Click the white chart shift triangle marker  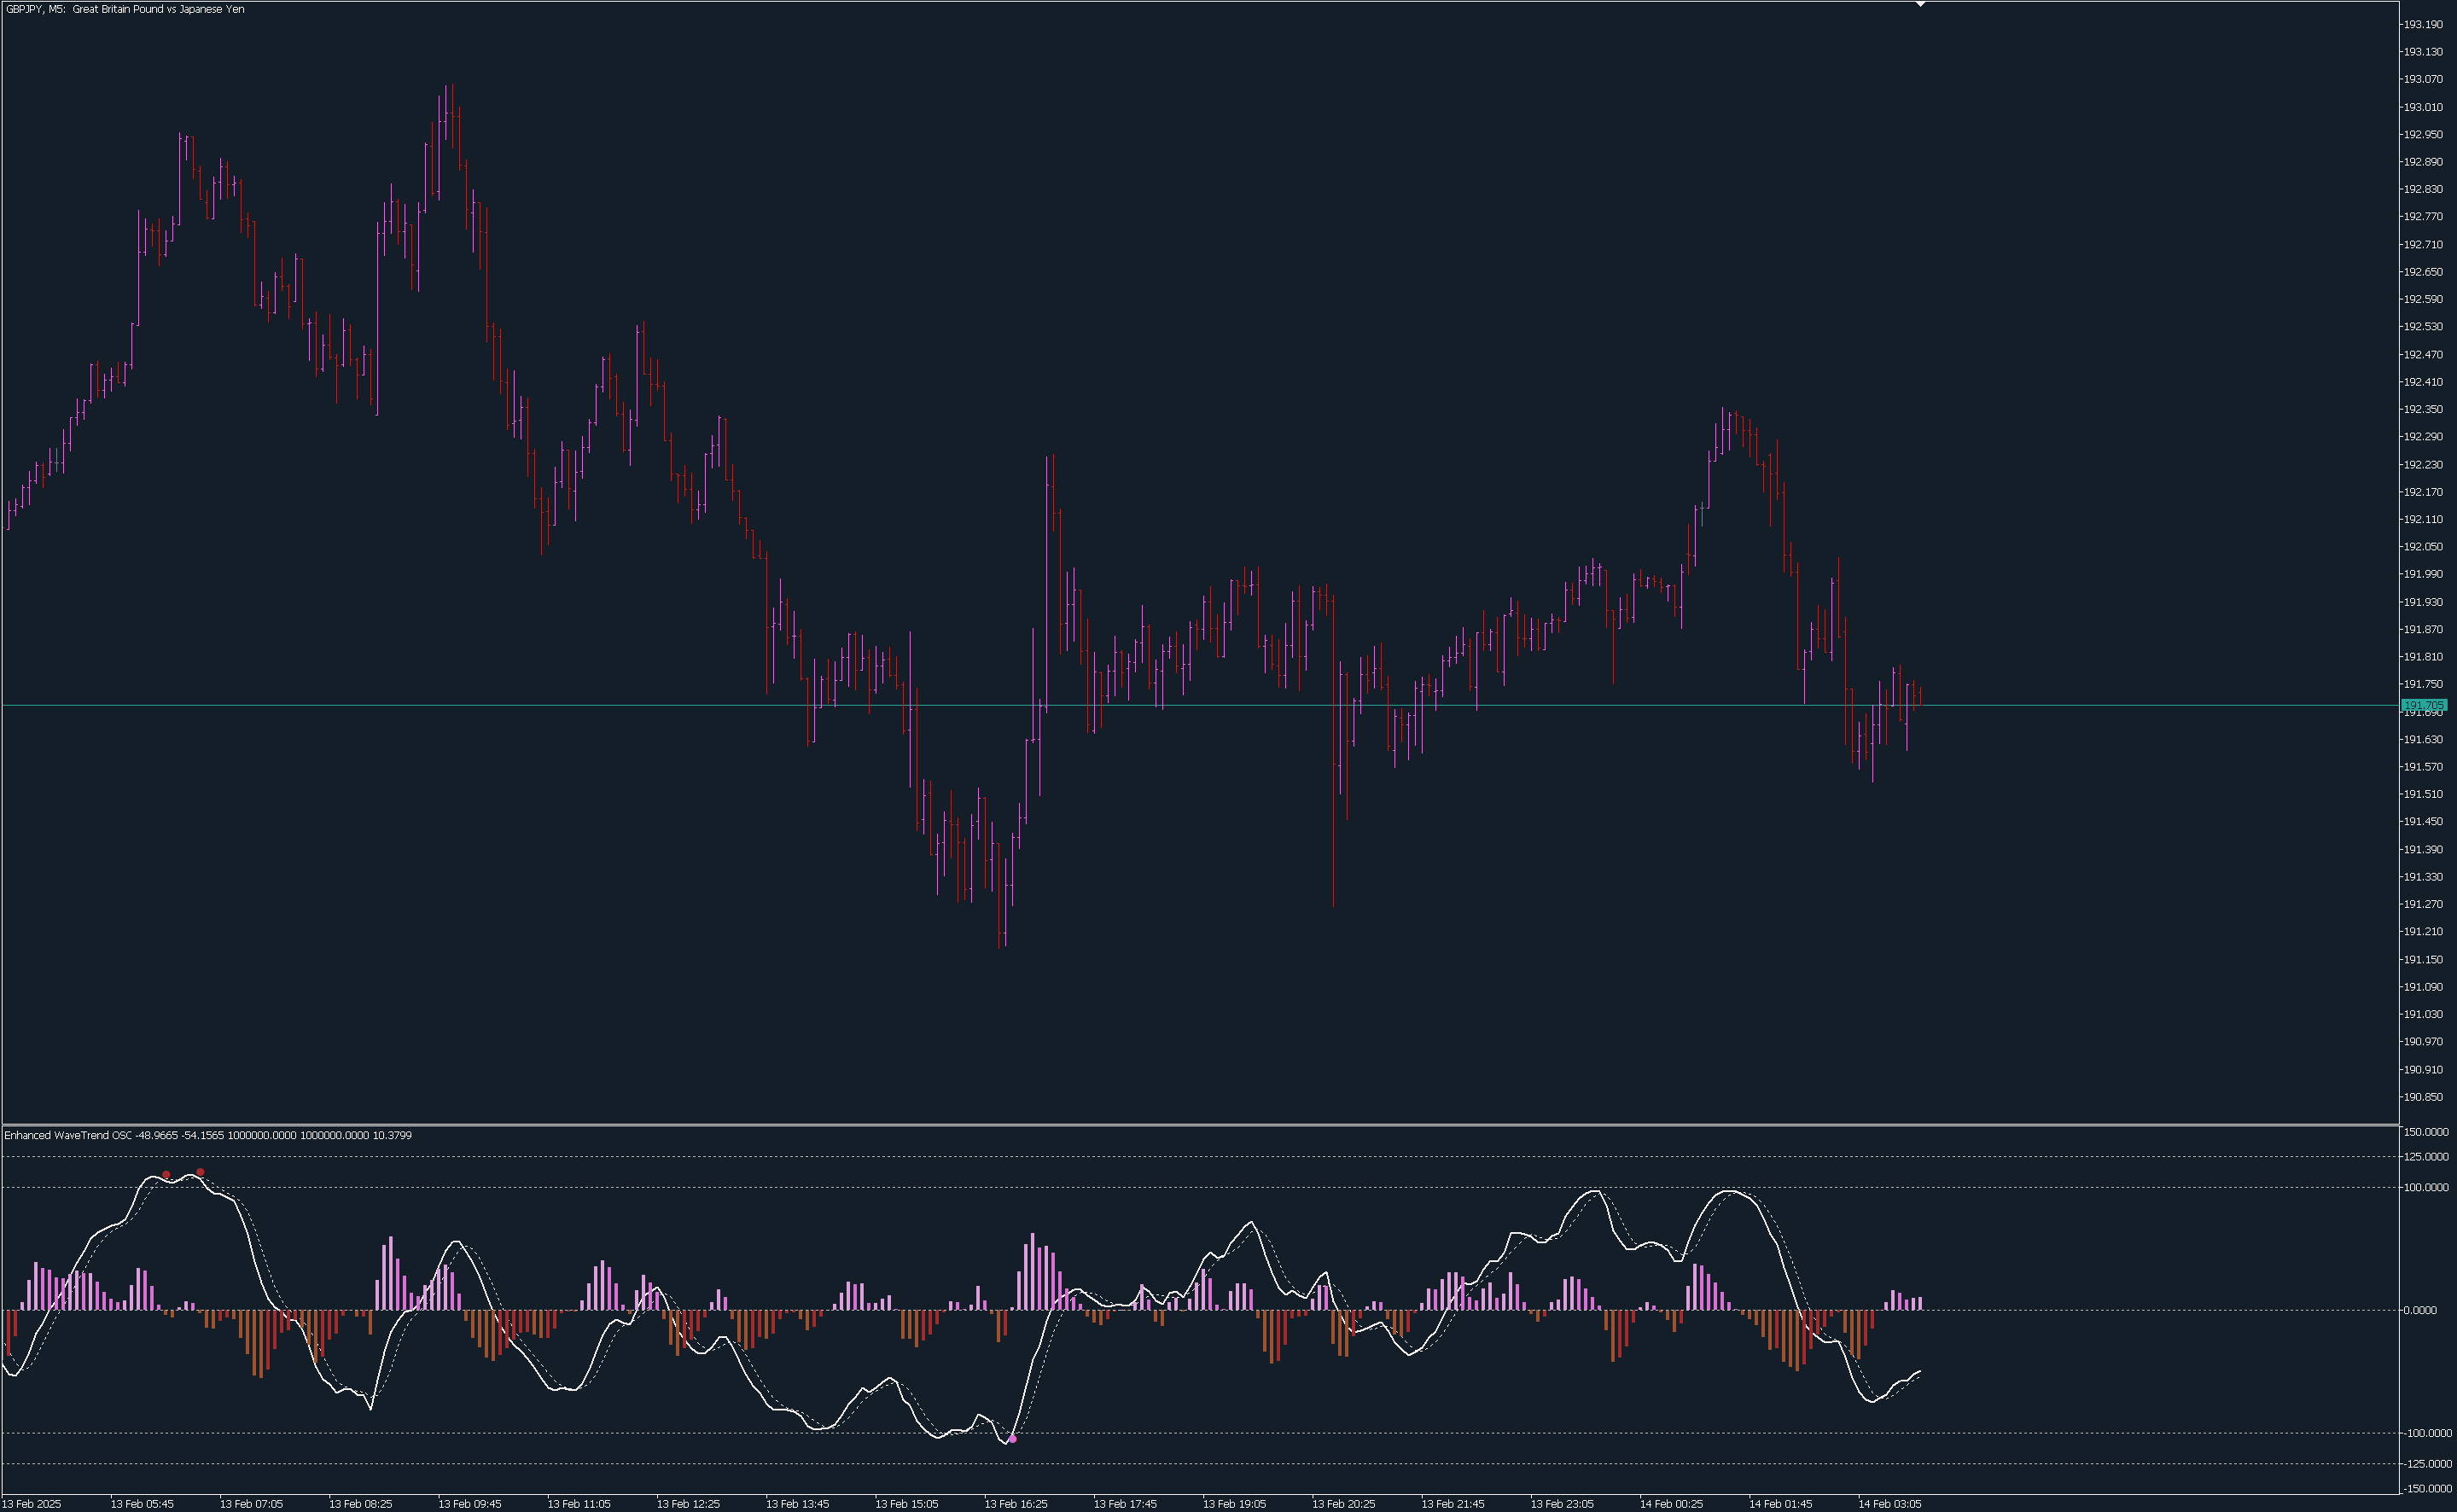pos(1920,4)
